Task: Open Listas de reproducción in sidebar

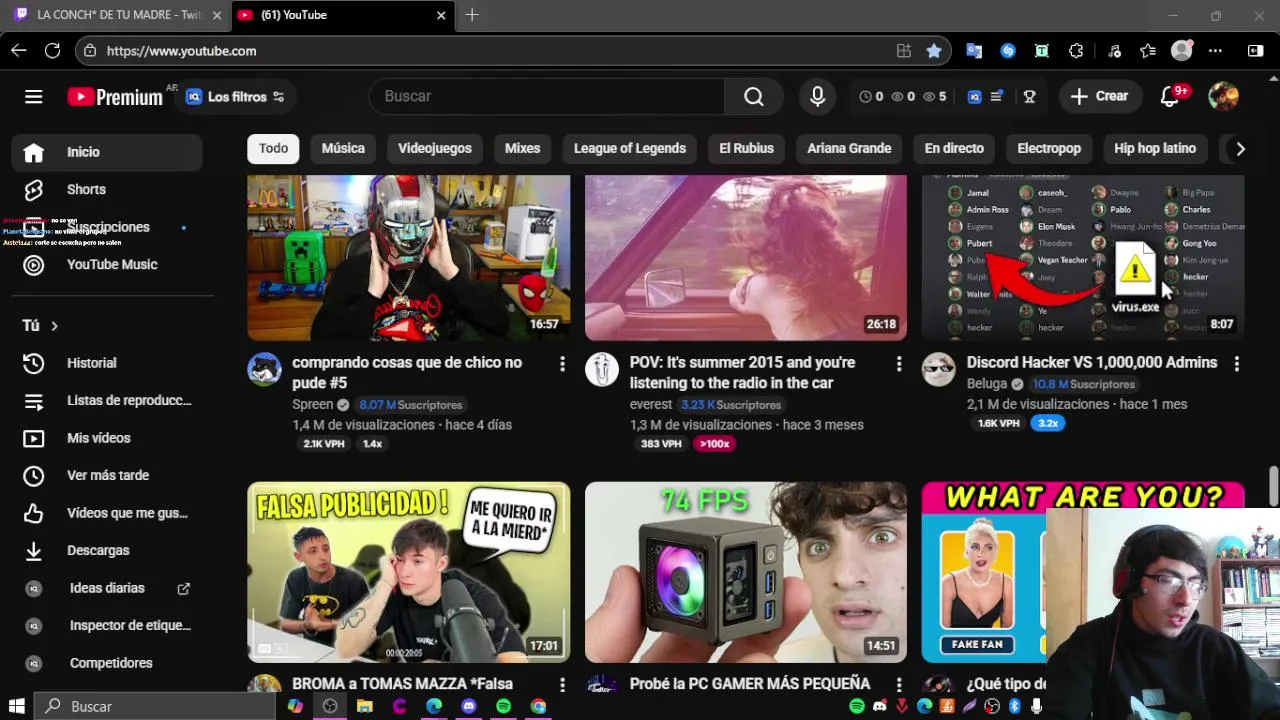Action: coord(107,401)
